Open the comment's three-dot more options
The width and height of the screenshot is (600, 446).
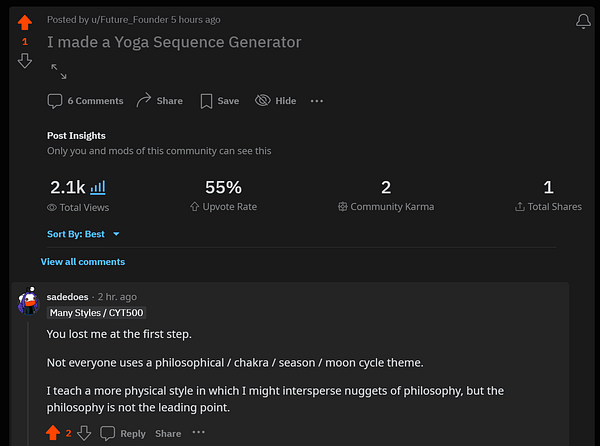click(x=198, y=433)
